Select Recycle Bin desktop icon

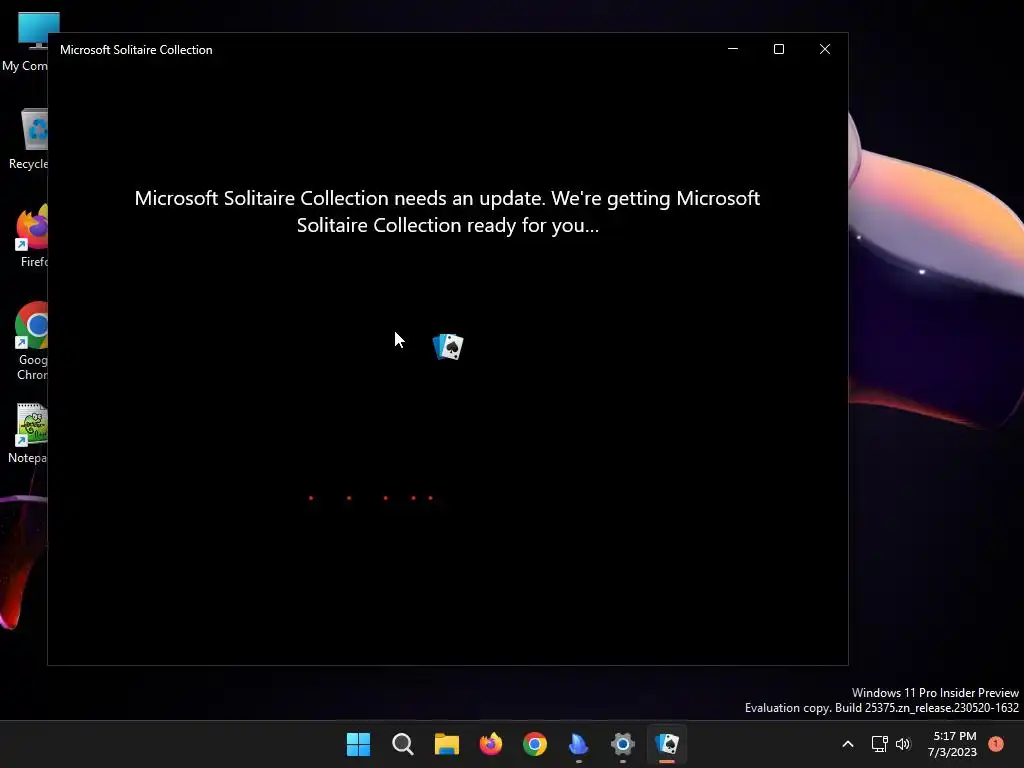(x=27, y=138)
